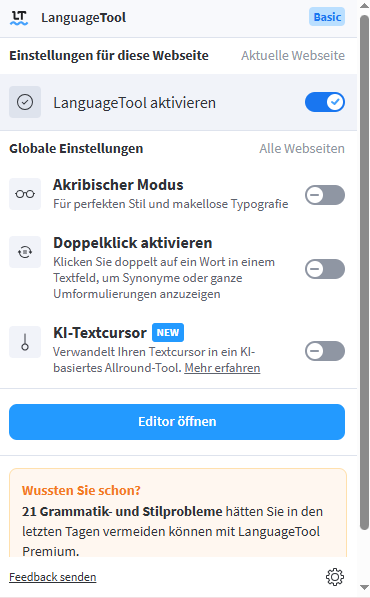Click the 21 Grammatik- und Stilprobleme text
This screenshot has width=370, height=598.
[122, 511]
